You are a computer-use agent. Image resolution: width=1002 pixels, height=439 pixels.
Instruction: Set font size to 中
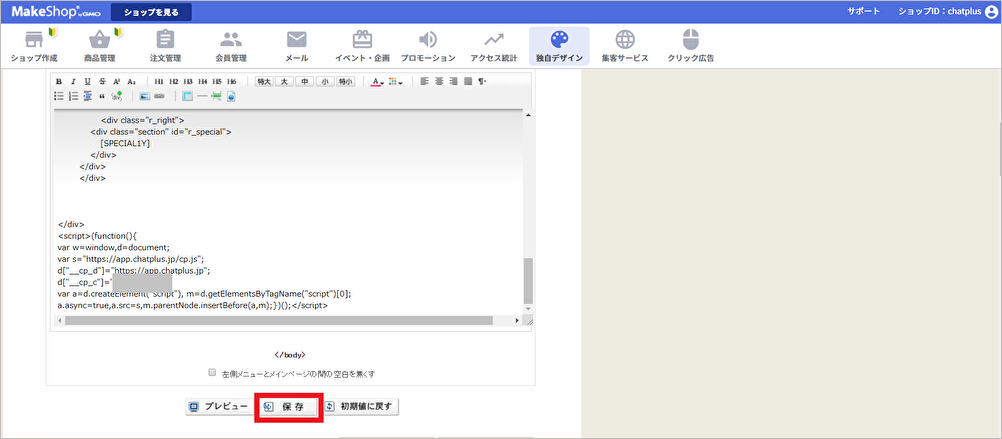point(305,82)
